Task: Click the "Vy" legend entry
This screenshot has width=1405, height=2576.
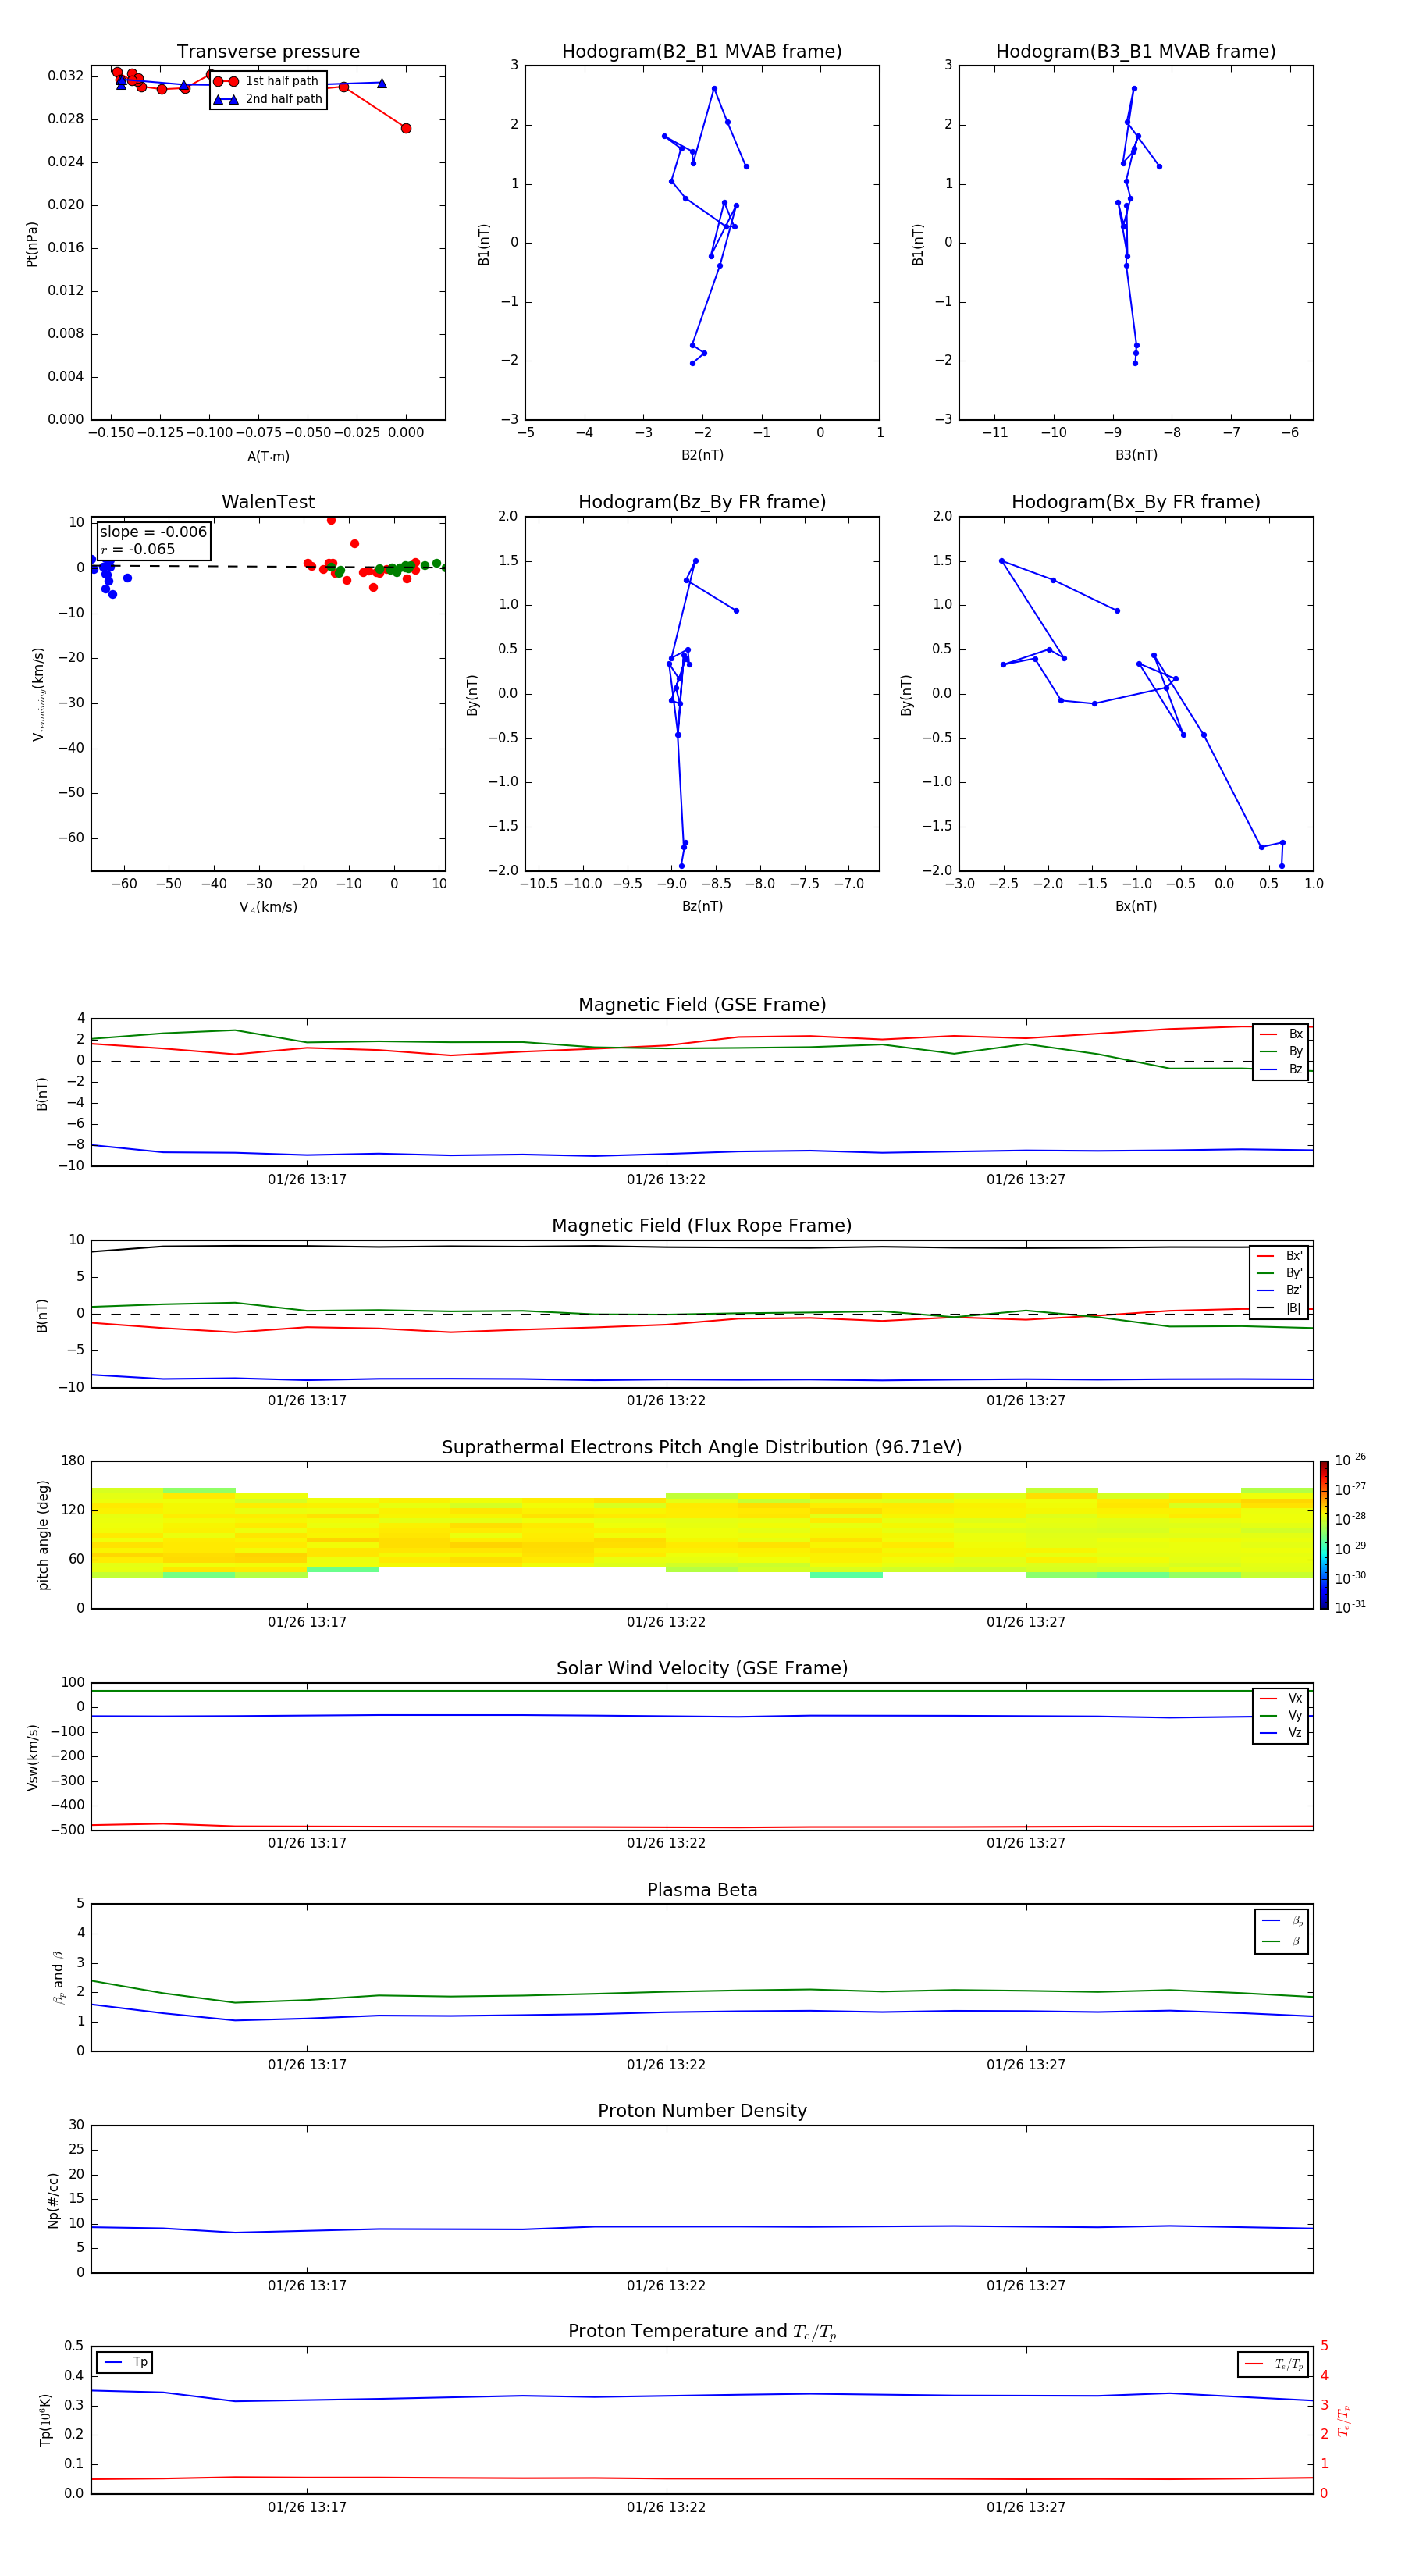Action: (x=1281, y=1716)
